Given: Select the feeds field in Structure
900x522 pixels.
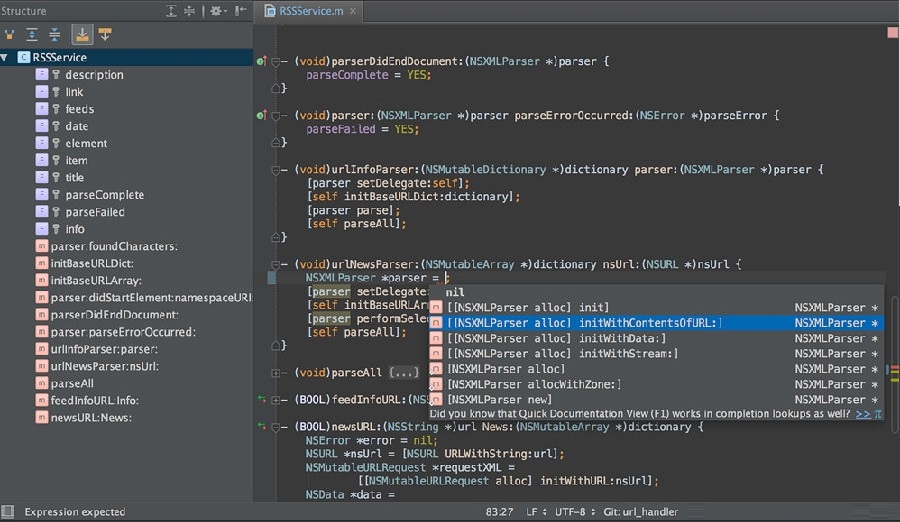Looking at the screenshot, I should tap(80, 109).
